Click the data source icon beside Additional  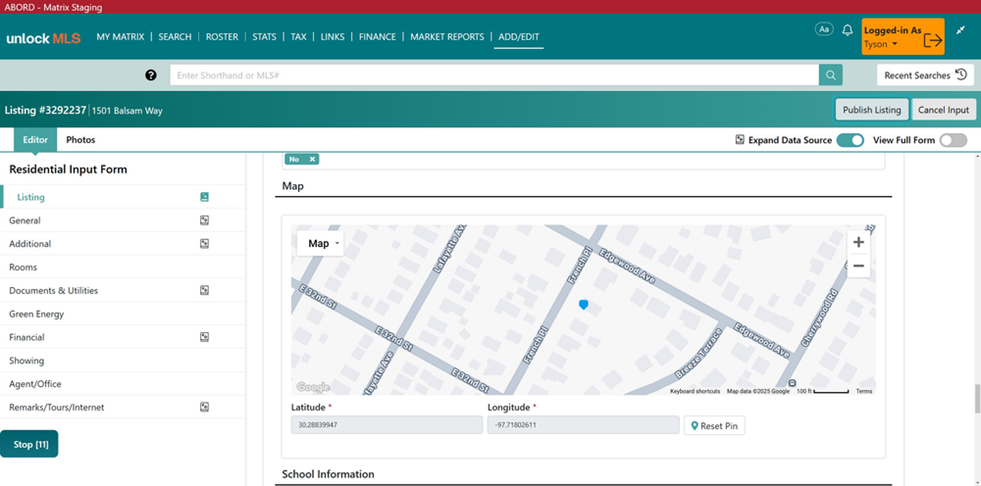click(205, 243)
